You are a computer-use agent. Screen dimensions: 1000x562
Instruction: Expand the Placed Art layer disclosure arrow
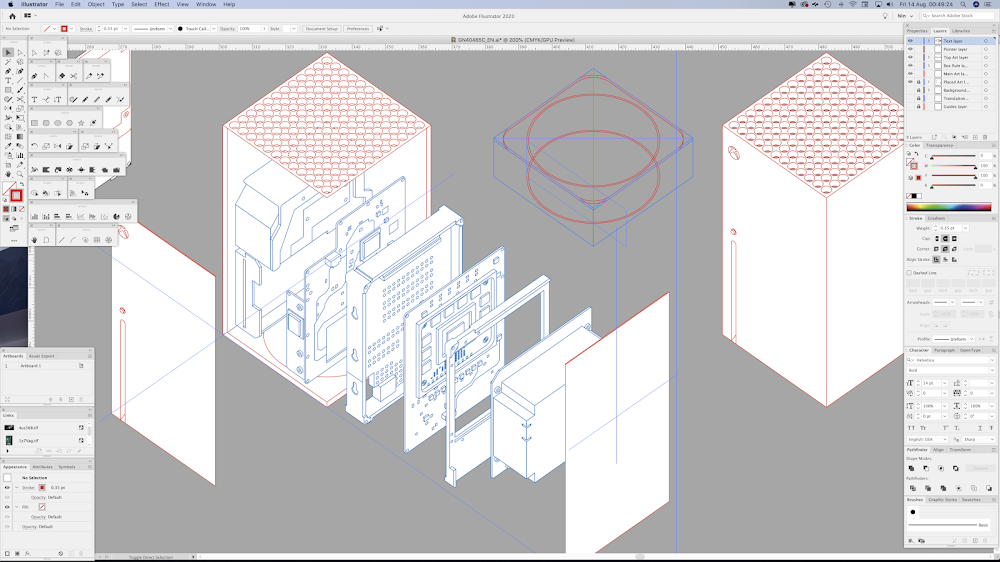pyautogui.click(x=929, y=82)
